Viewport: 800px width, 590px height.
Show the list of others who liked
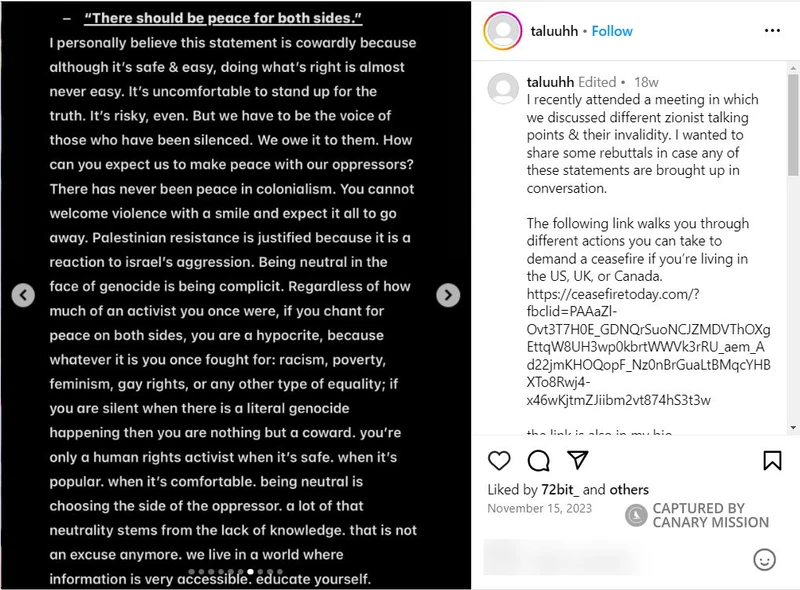[x=629, y=490]
